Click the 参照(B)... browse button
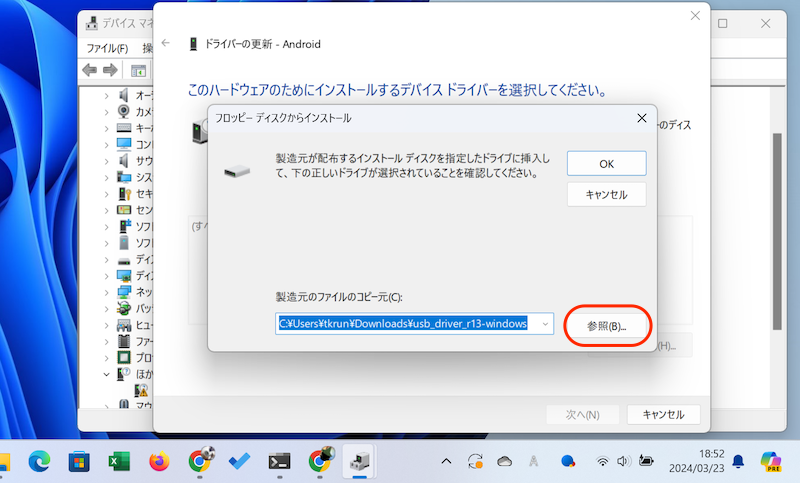 pos(607,327)
